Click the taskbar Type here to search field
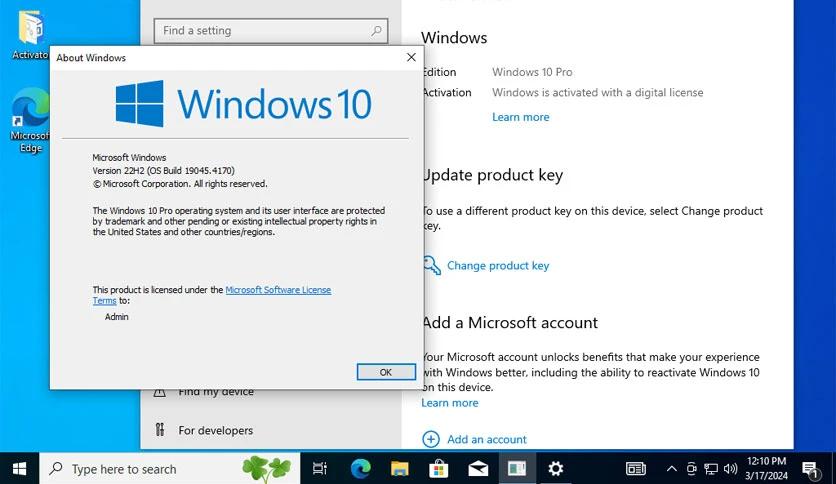Screen dimensions: 836x484 (140, 468)
